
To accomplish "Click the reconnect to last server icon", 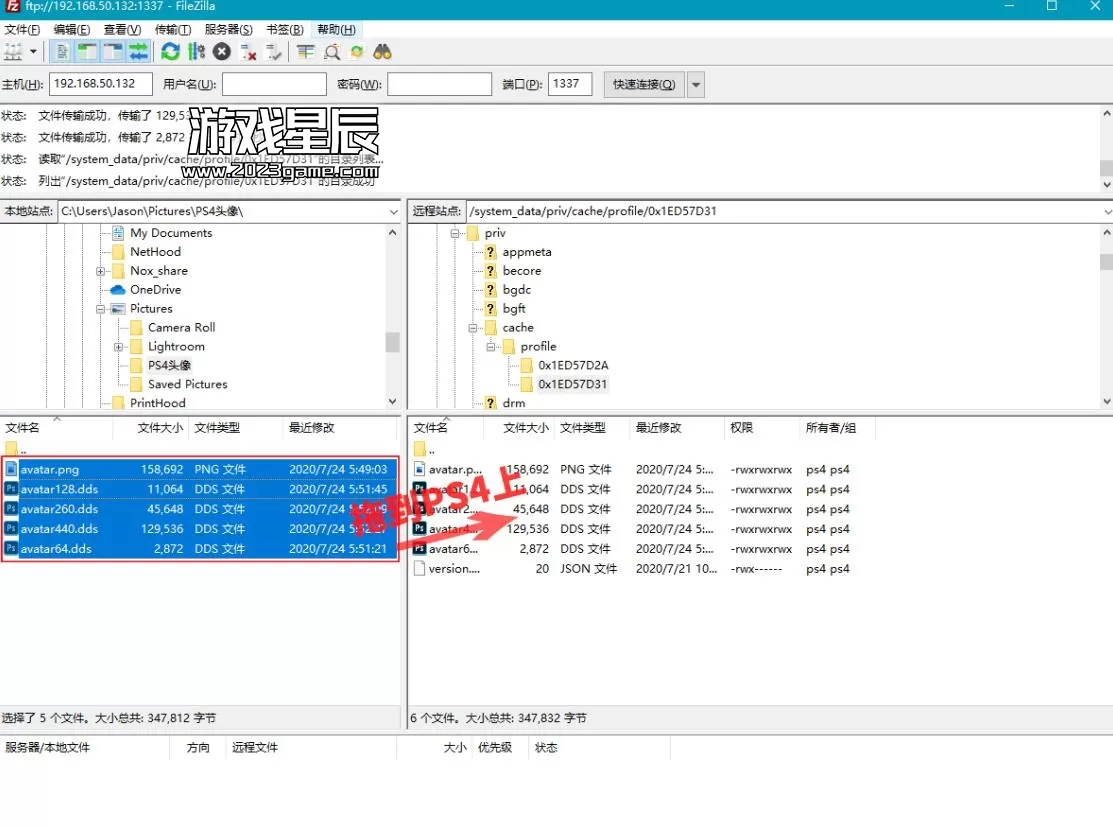I will (274, 51).
